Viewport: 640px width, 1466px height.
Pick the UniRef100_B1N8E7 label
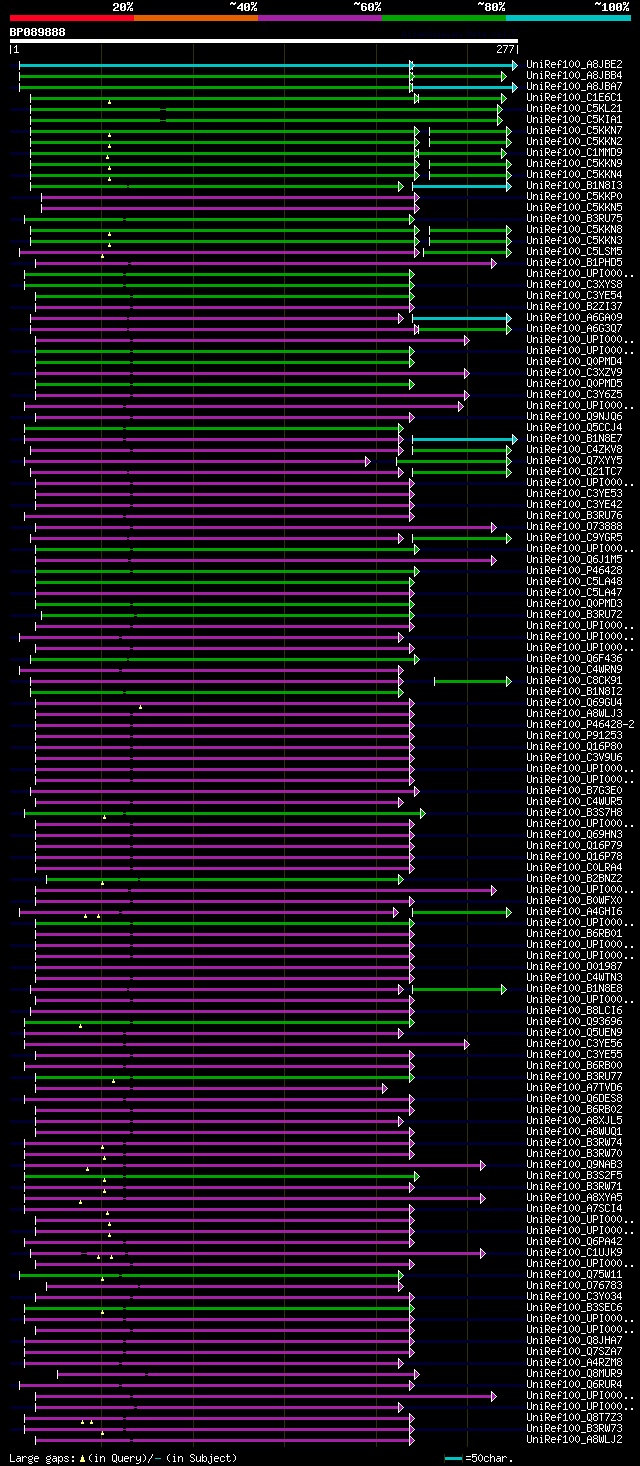[x=574, y=438]
